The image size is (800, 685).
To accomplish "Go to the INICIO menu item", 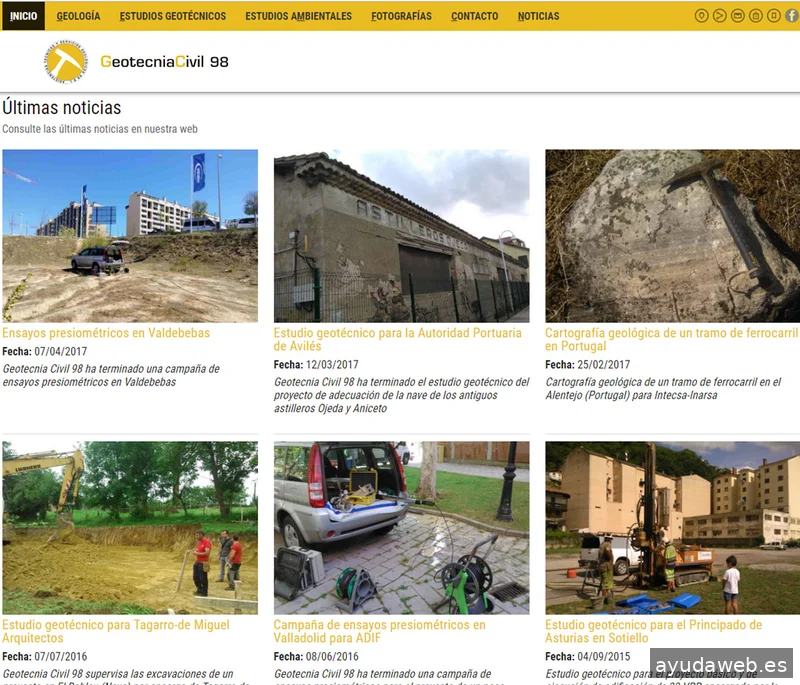I will click(x=23, y=16).
